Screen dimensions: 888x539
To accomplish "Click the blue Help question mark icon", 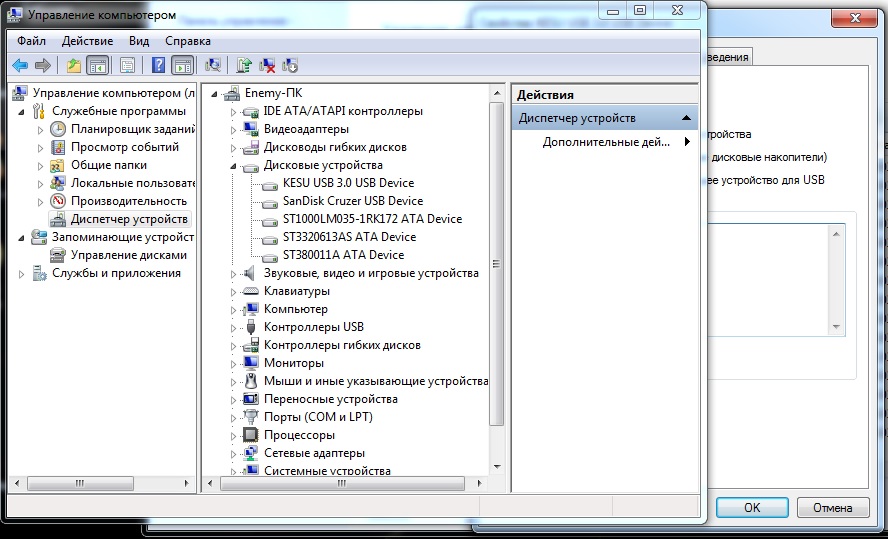I will (159, 66).
